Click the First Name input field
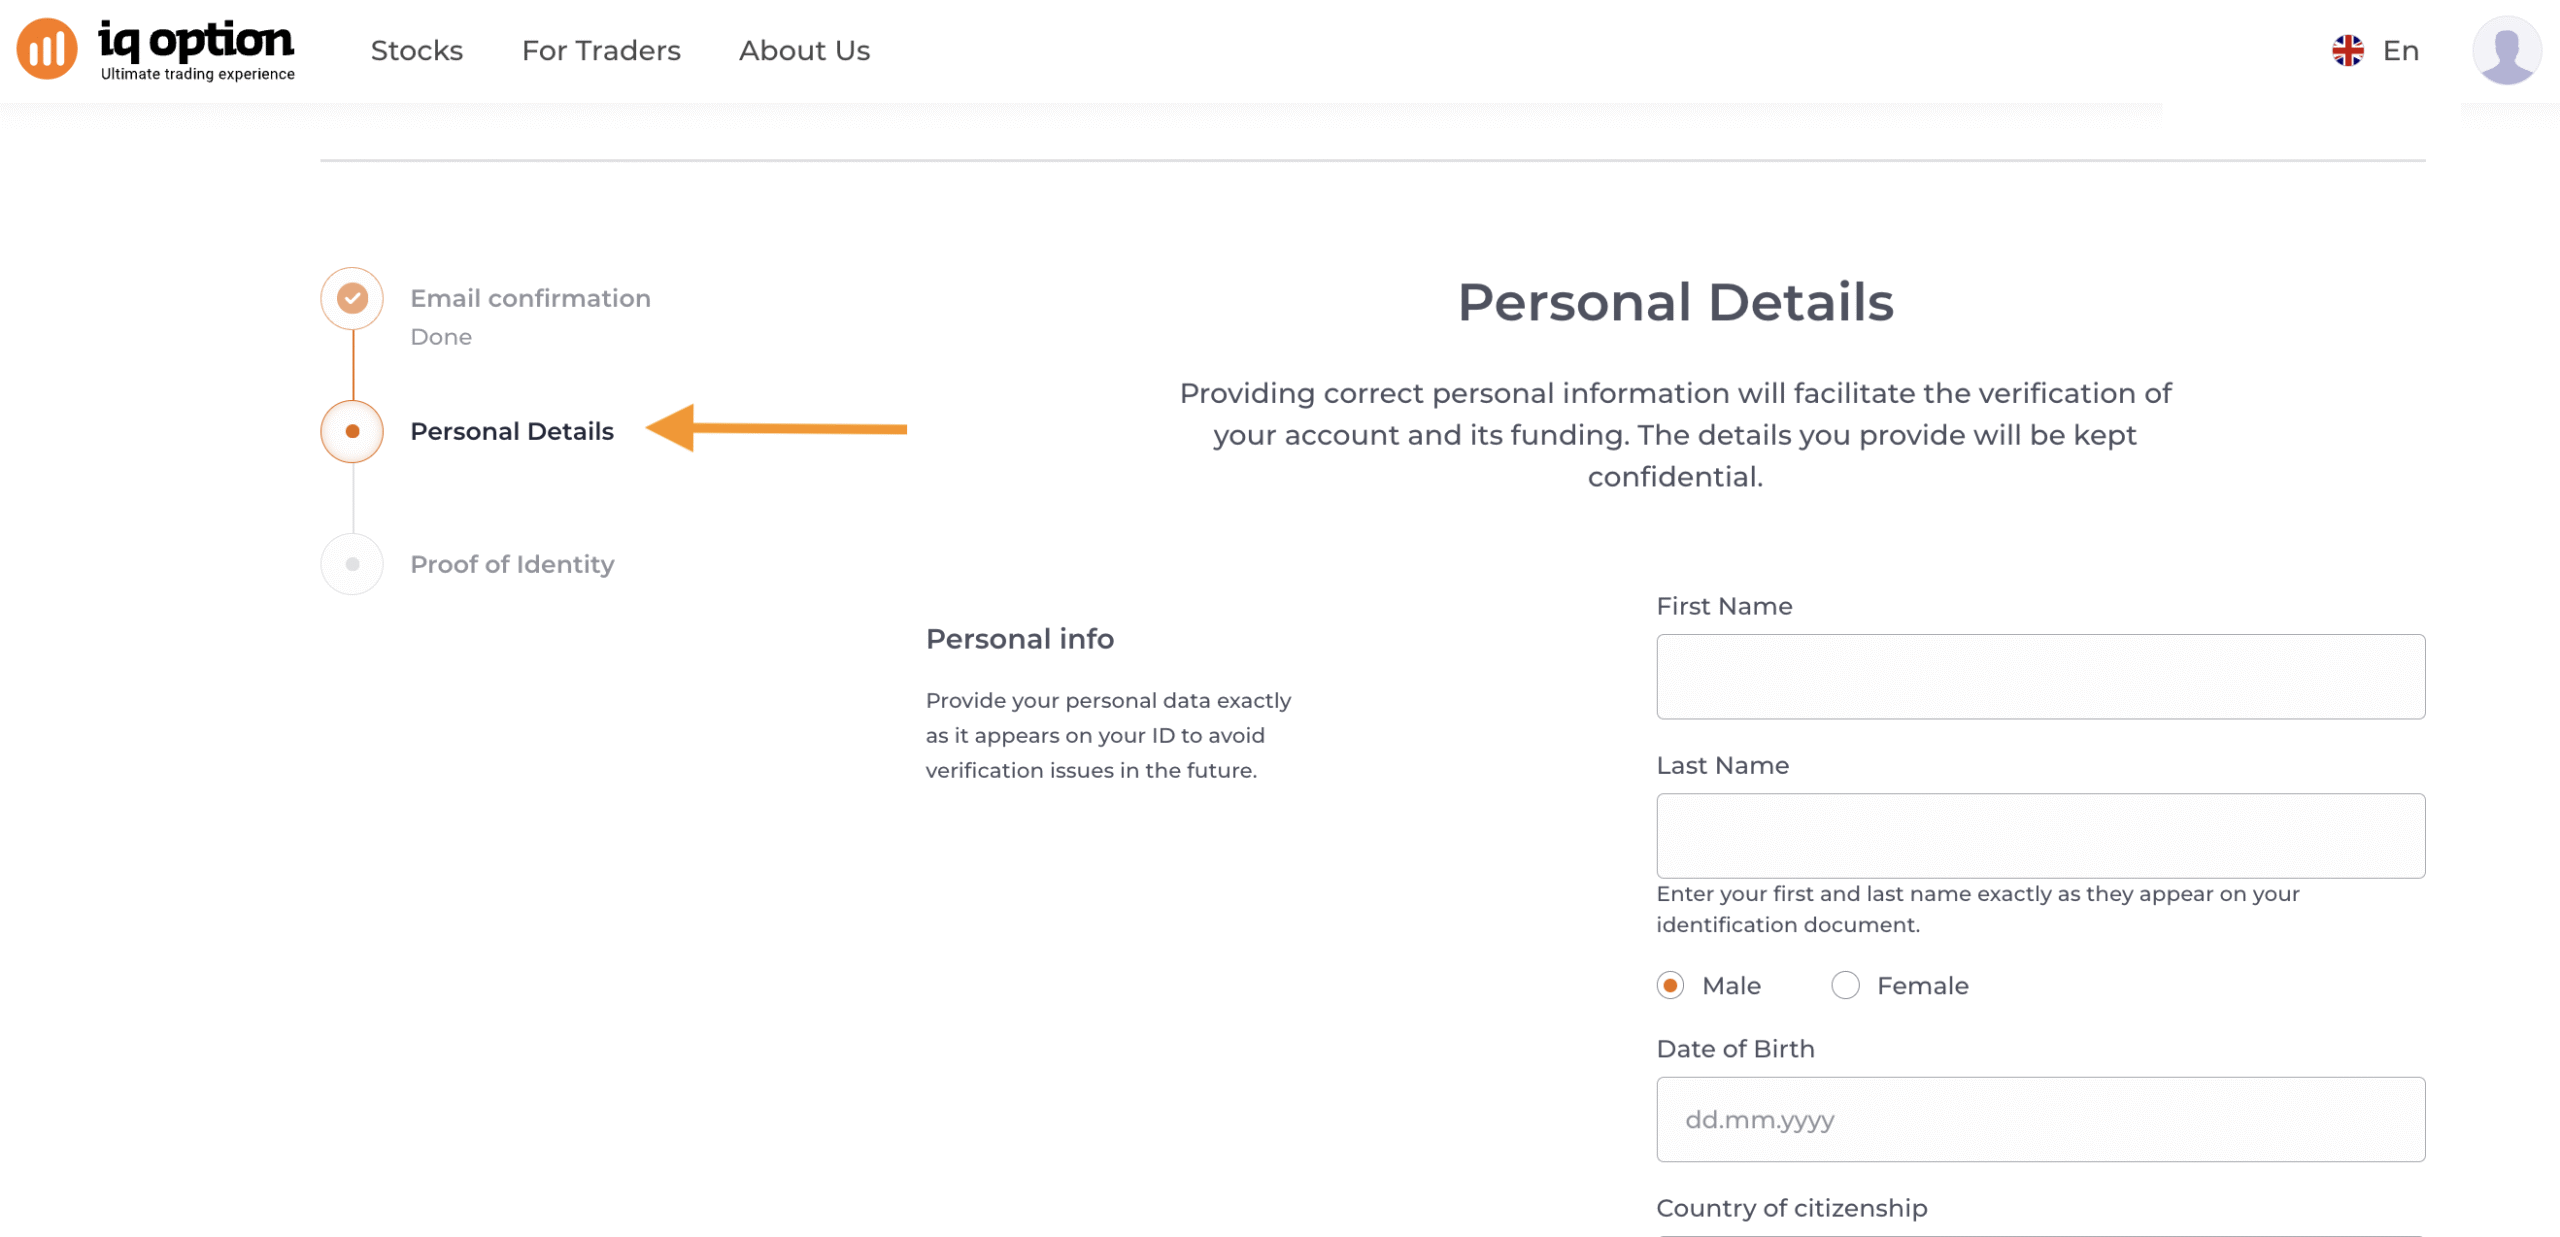This screenshot has width=2560, height=1237. point(2039,676)
